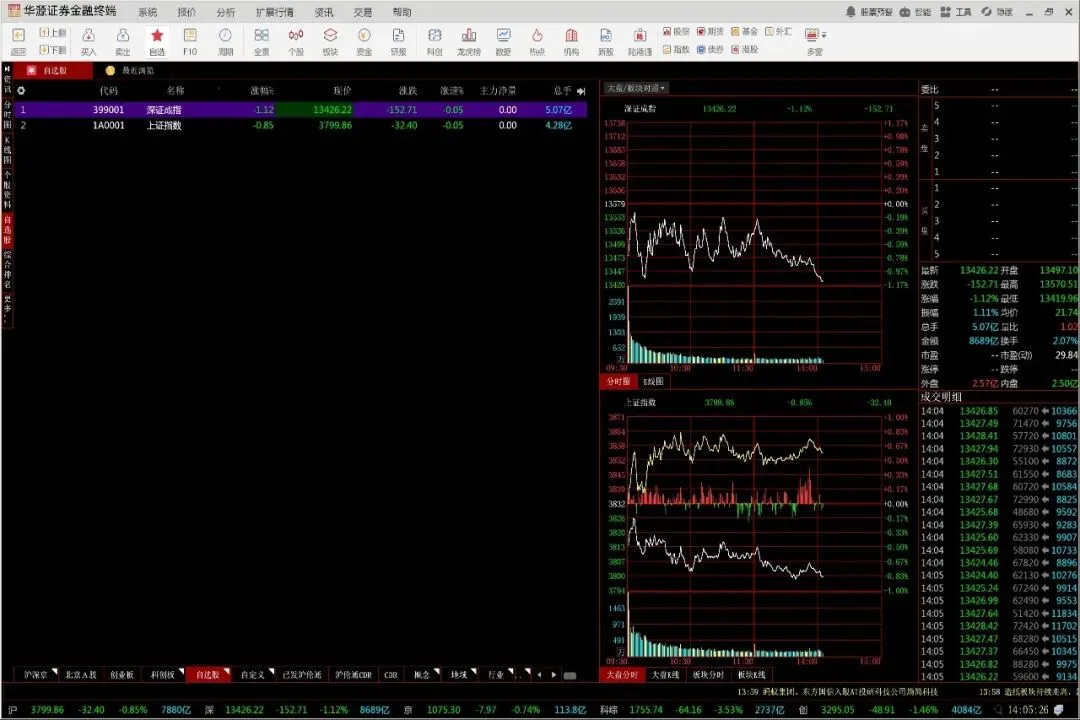Sort by the 现价 column header

[342, 90]
